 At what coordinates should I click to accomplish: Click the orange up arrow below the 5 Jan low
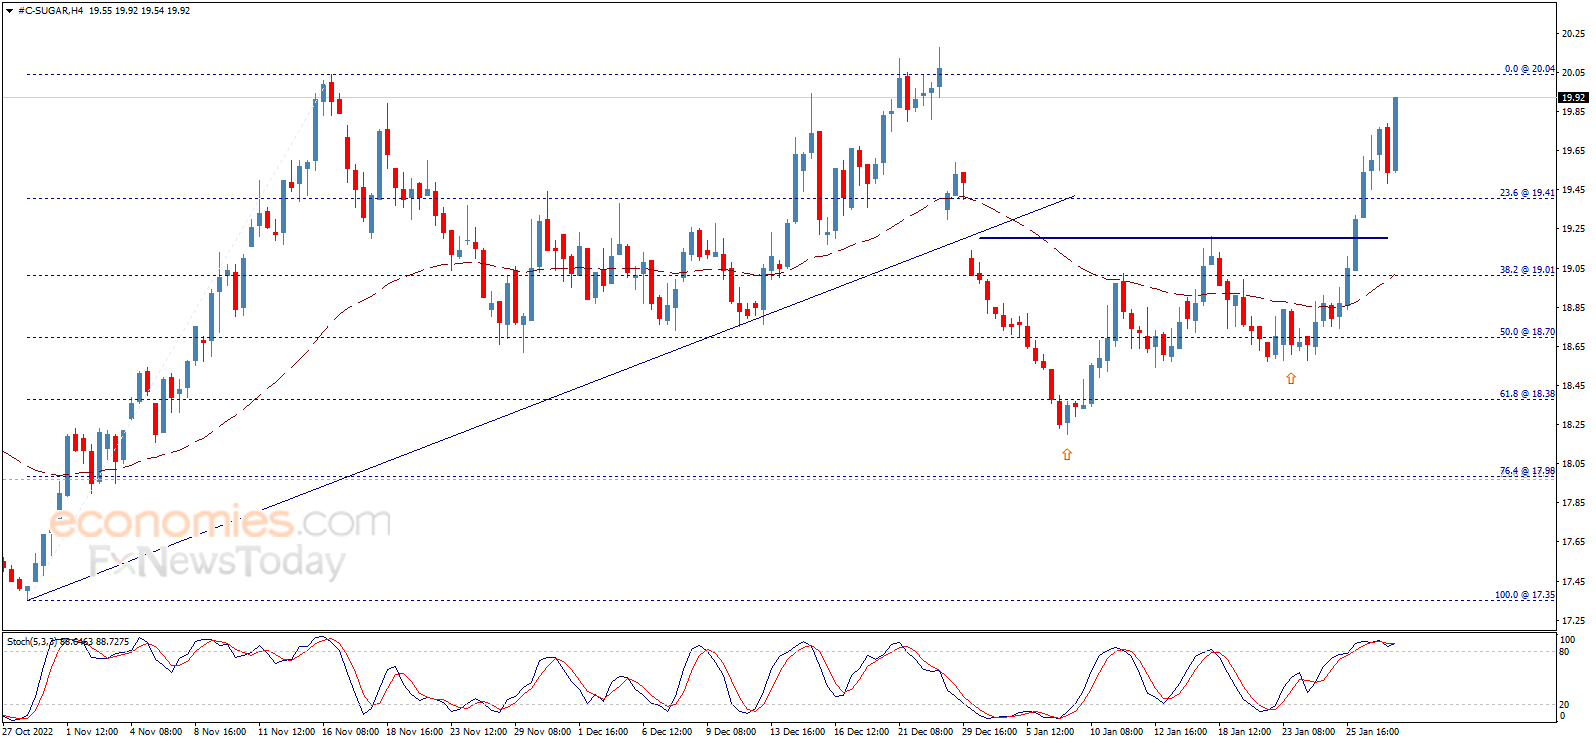[x=1067, y=454]
